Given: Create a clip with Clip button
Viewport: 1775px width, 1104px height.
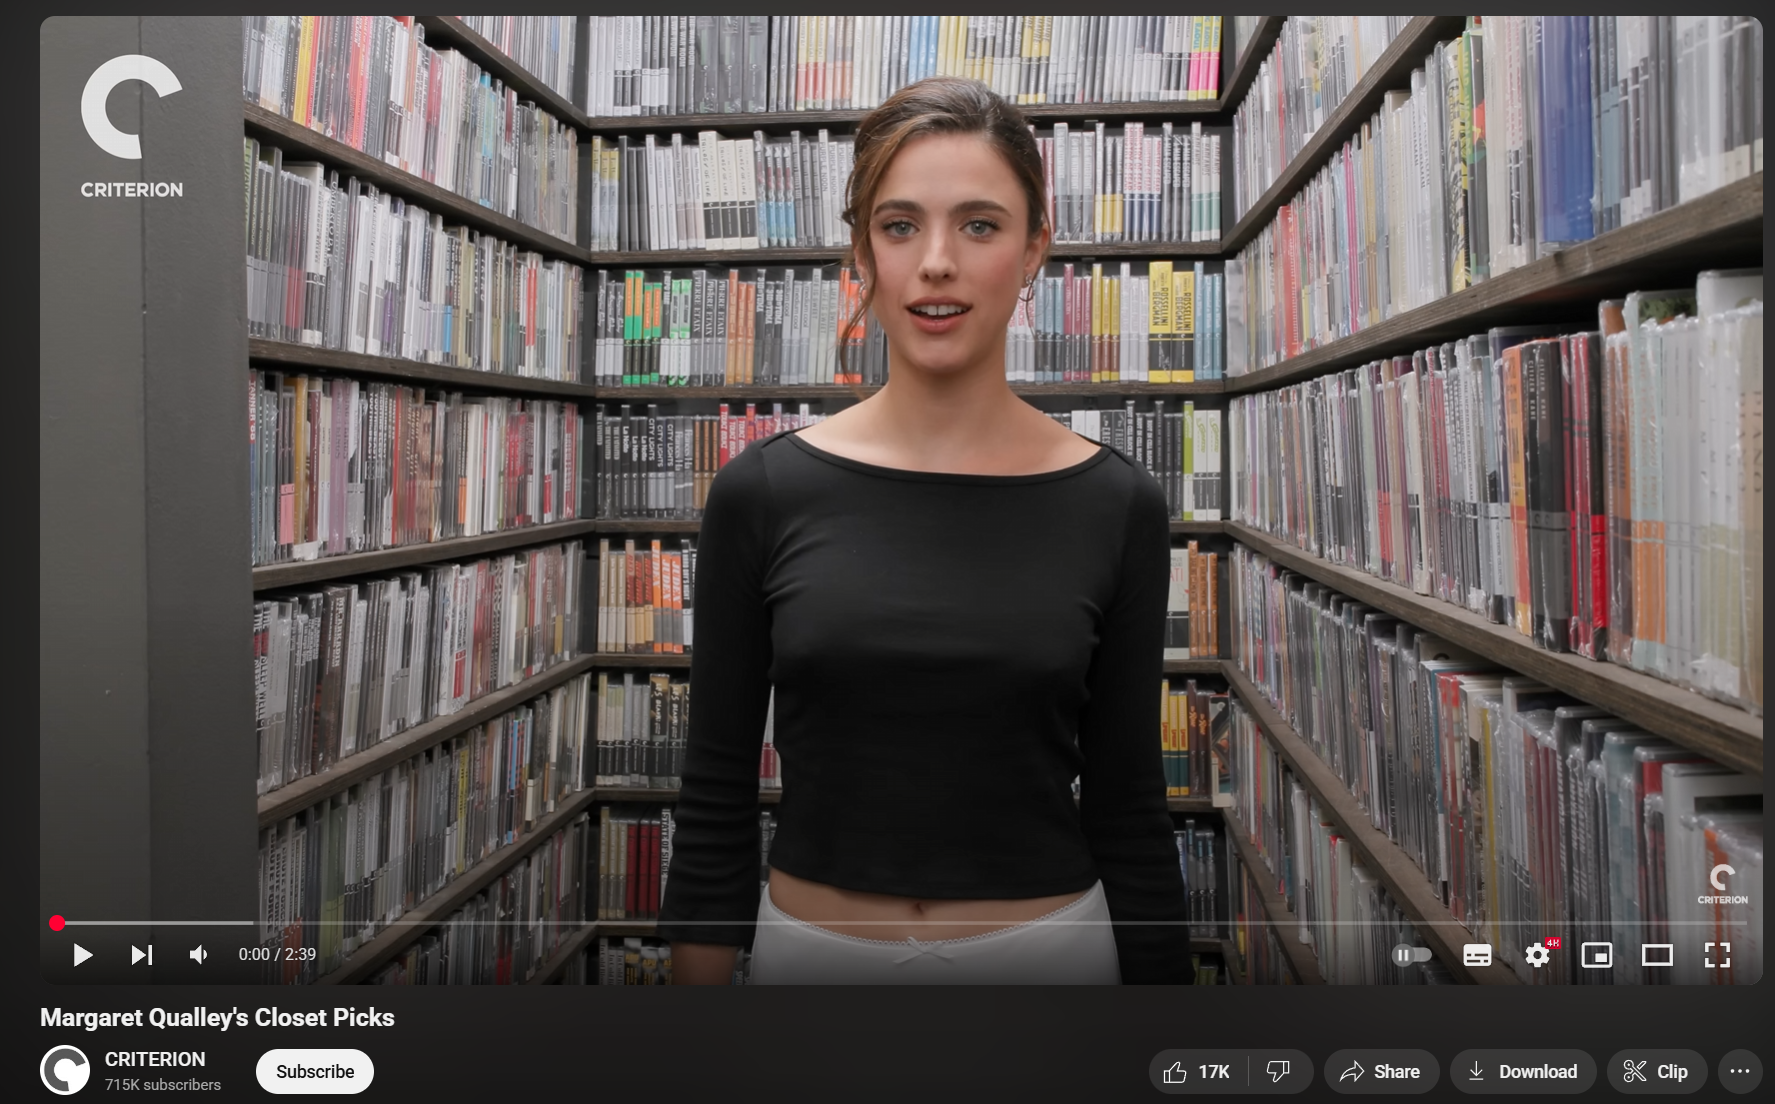Looking at the screenshot, I should 1656,1071.
